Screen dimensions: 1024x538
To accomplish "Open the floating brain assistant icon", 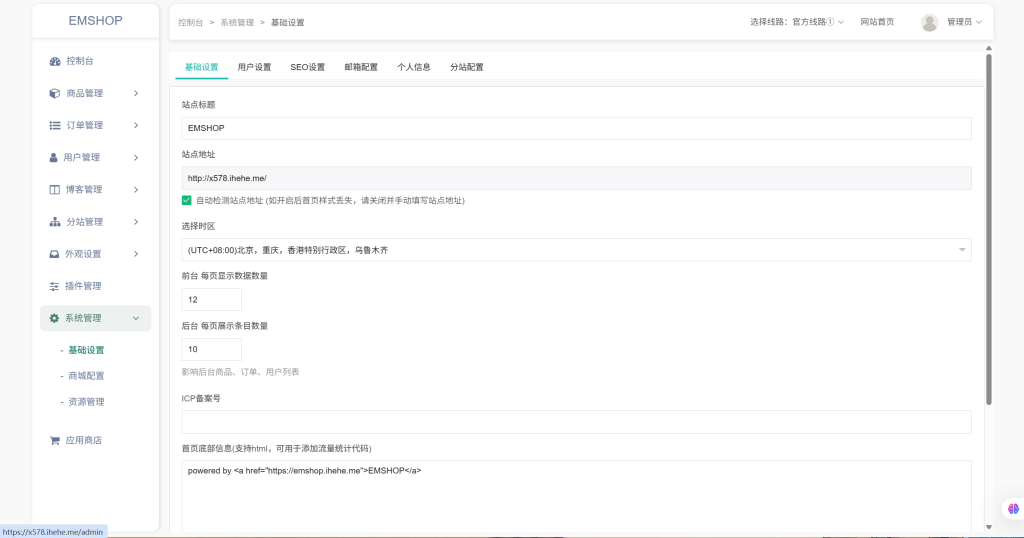I will pyautogui.click(x=1013, y=509).
